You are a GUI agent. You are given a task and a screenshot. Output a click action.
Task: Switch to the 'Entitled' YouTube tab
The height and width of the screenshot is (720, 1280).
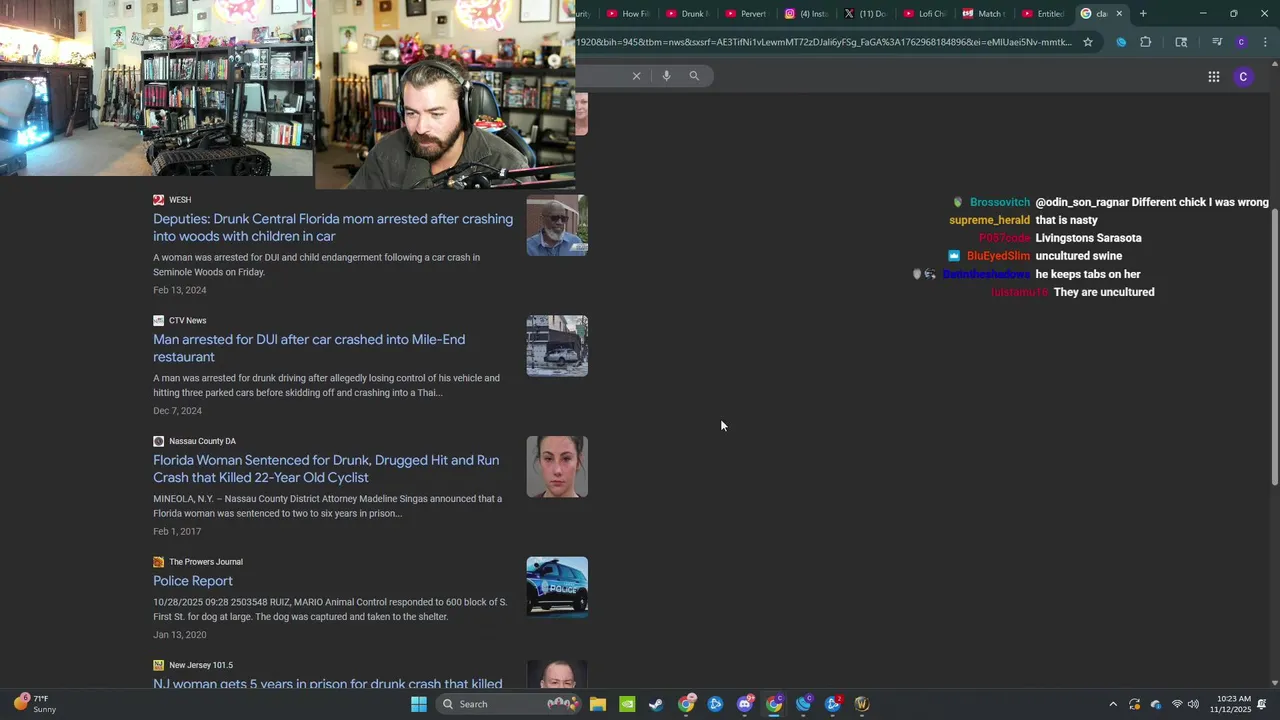[x=1042, y=13]
